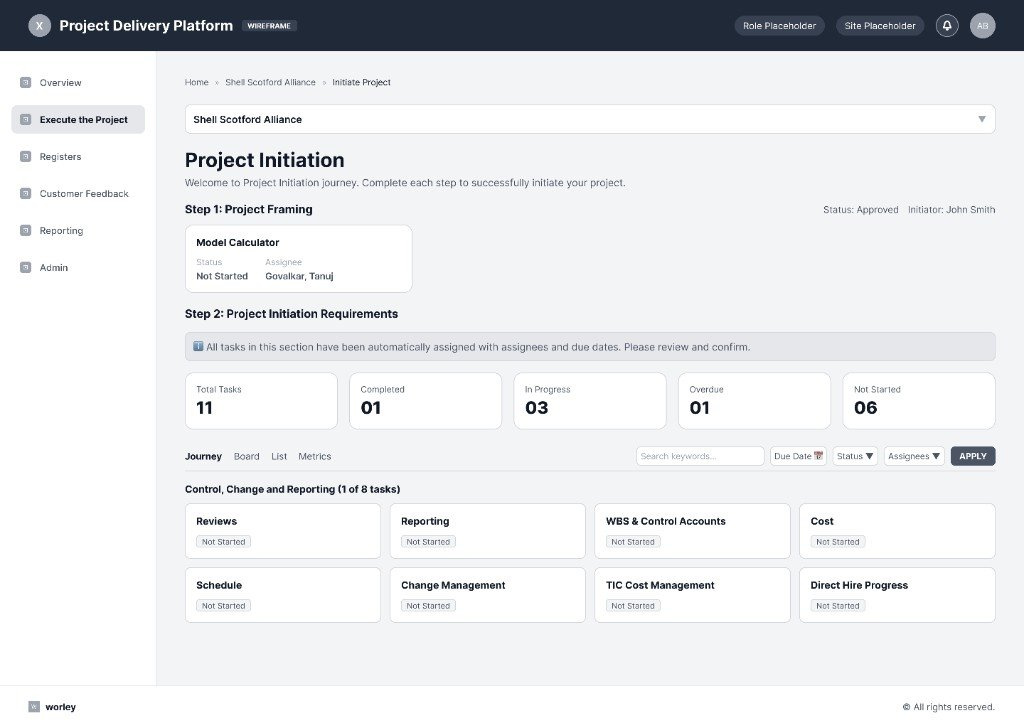Image resolution: width=1024 pixels, height=728 pixels.
Task: Click the Site Placeholder pill
Action: 880,25
